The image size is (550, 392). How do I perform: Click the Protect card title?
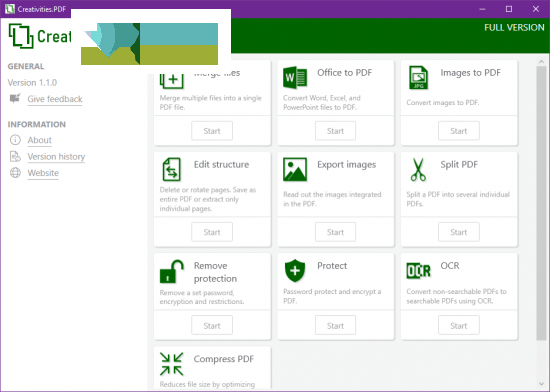click(332, 266)
